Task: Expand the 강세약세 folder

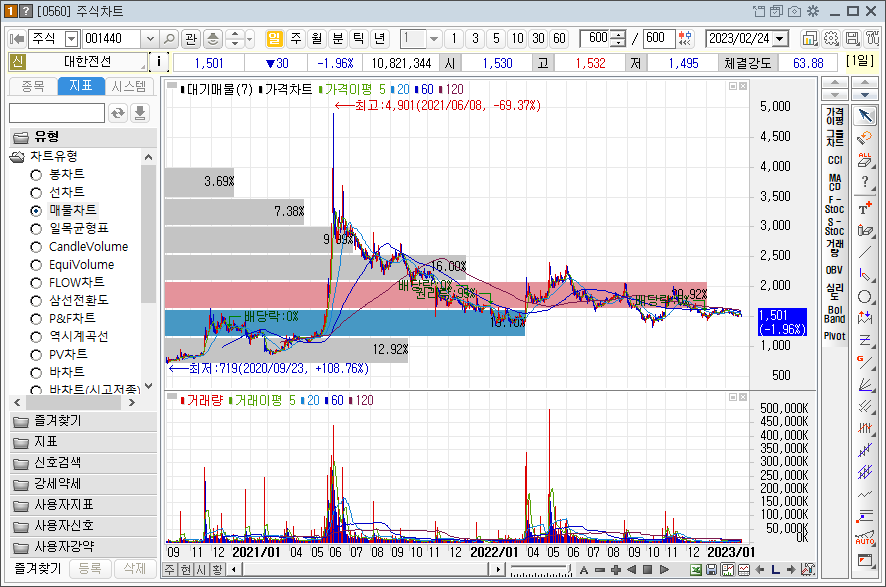Action: (83, 484)
